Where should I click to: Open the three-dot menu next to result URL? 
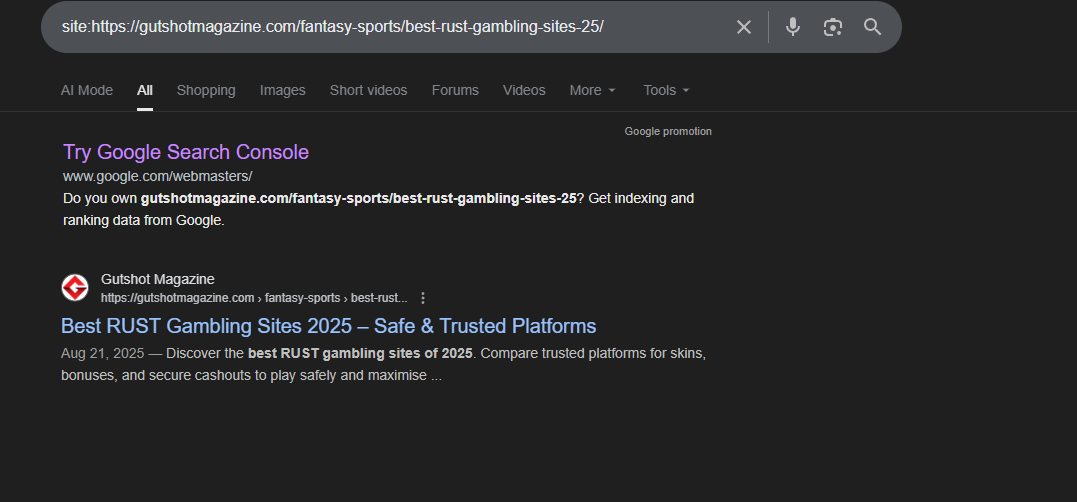pyautogui.click(x=423, y=298)
